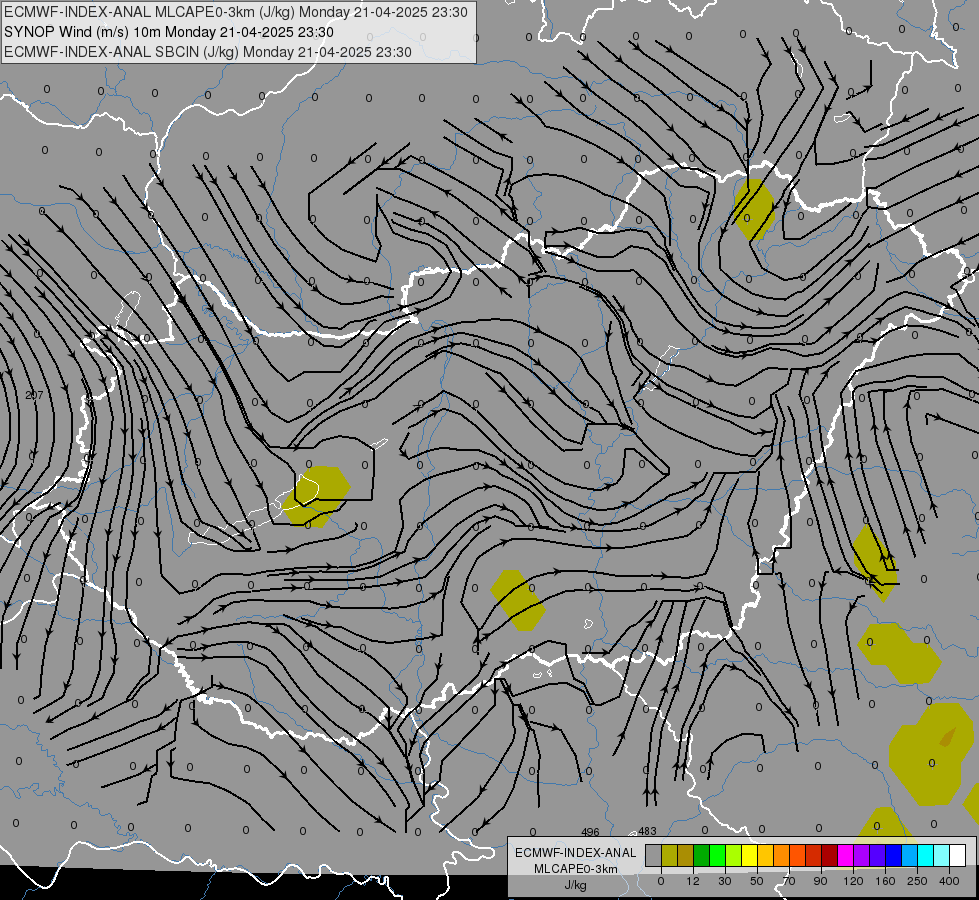
Task: Select the map value 496
Action: click(590, 832)
